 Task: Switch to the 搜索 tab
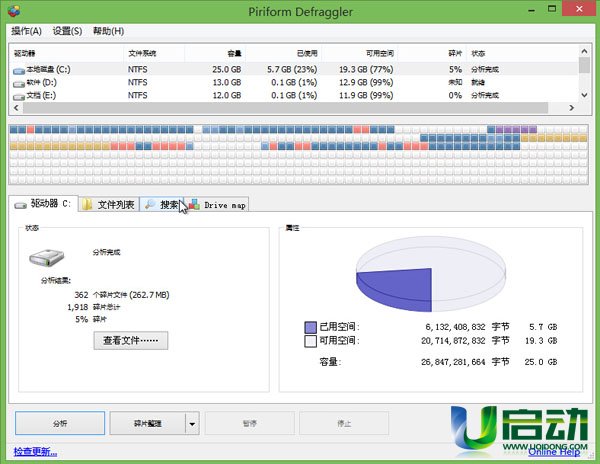pos(161,205)
